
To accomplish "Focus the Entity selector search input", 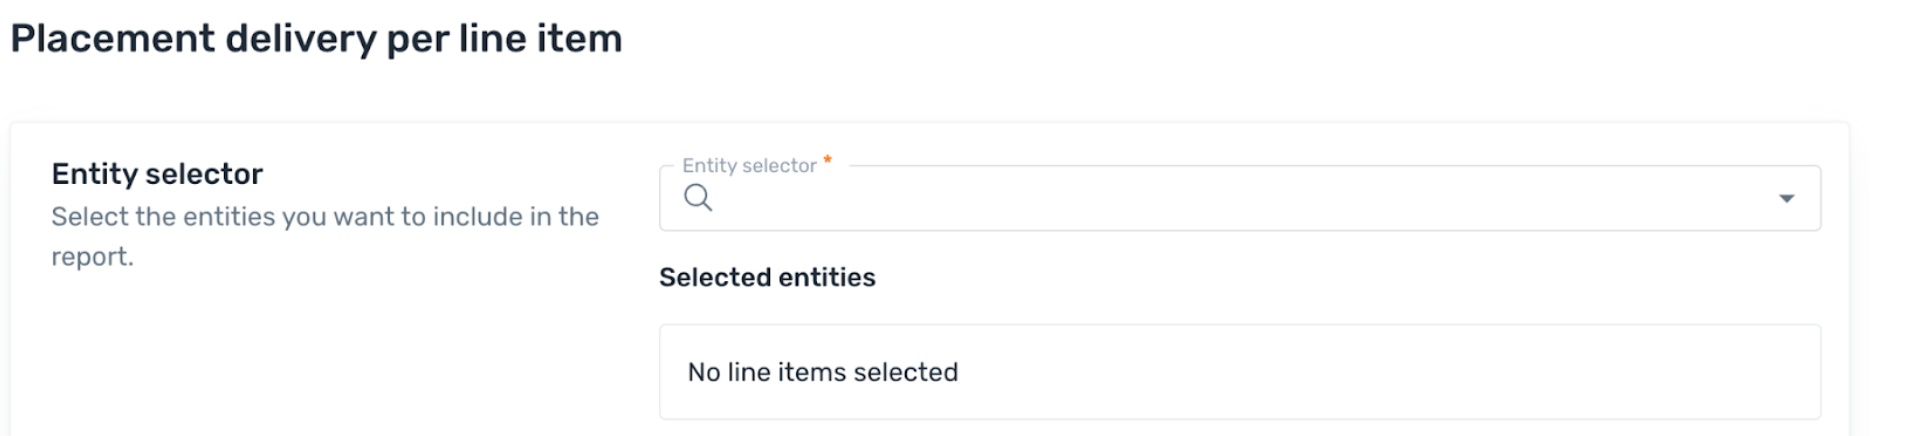I will pos(1239,198).
